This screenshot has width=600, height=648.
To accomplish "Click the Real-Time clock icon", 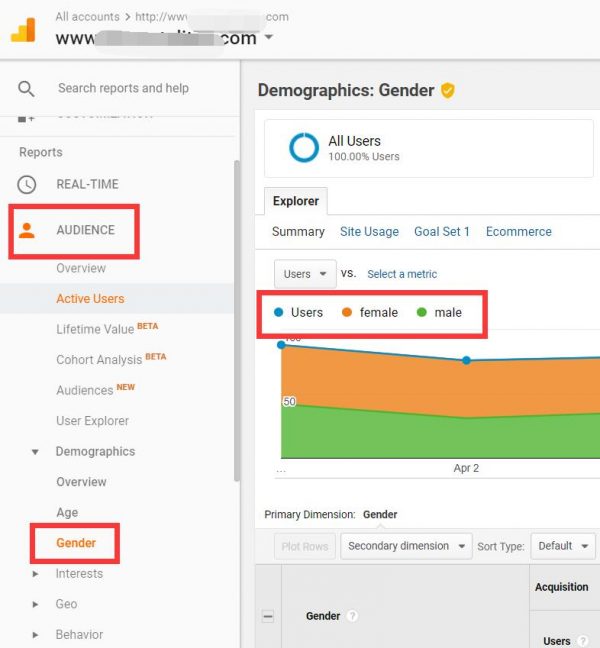I will (x=27, y=184).
